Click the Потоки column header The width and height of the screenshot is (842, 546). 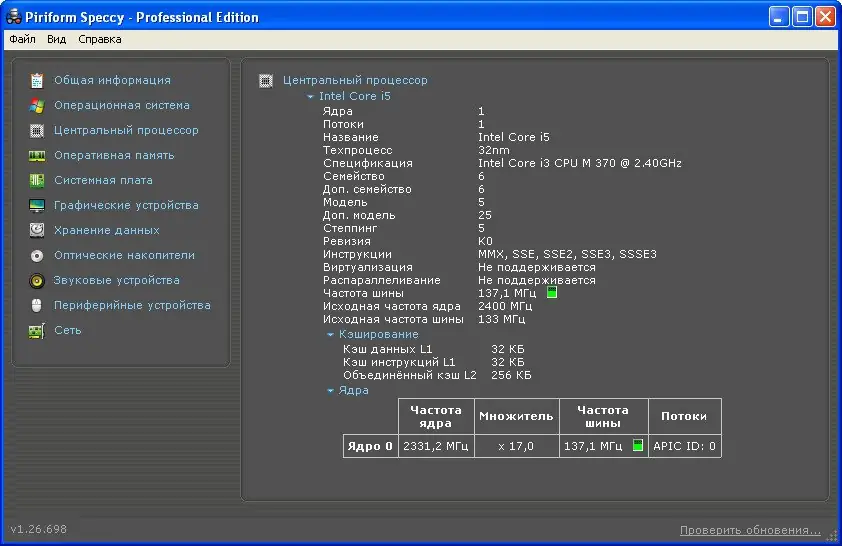[x=685, y=416]
